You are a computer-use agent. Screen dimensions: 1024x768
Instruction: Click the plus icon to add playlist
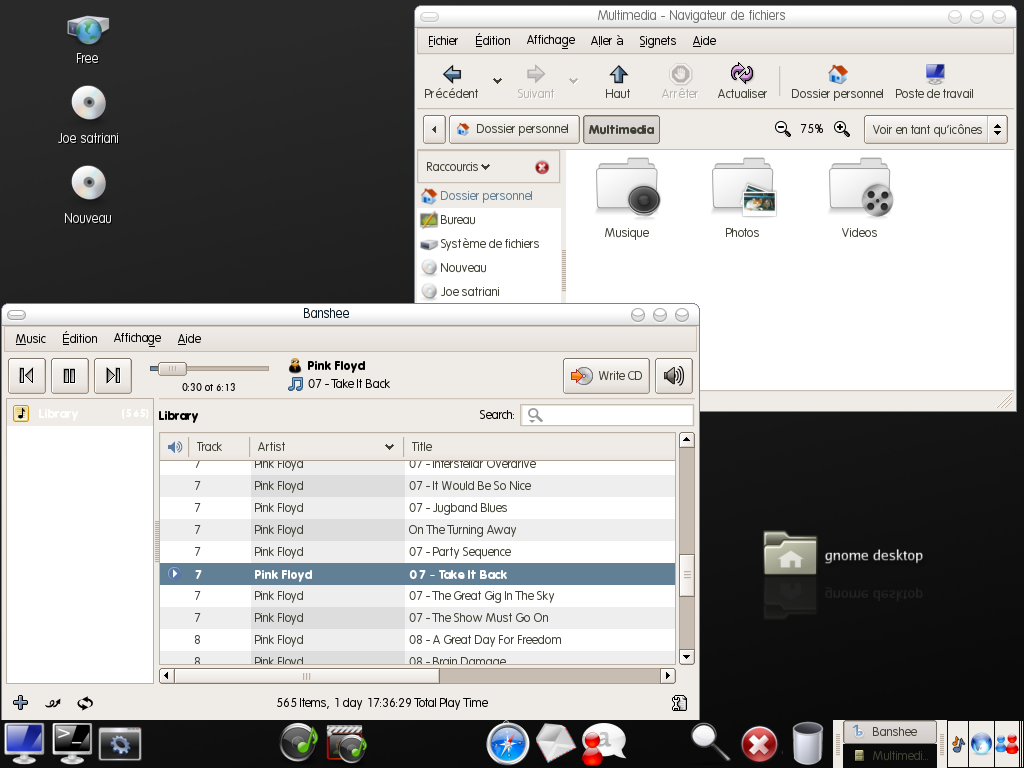(20, 703)
